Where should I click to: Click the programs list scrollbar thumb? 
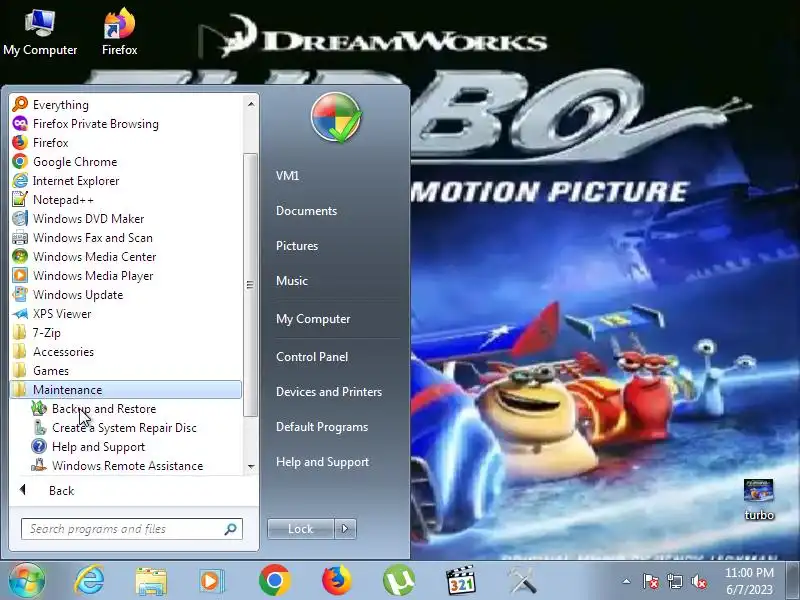(x=250, y=285)
